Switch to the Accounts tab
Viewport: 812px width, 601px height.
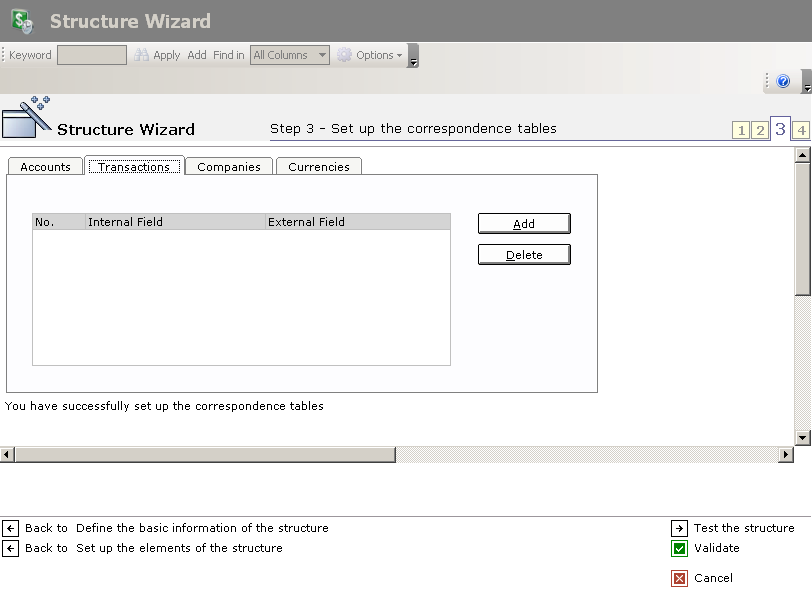tap(45, 167)
